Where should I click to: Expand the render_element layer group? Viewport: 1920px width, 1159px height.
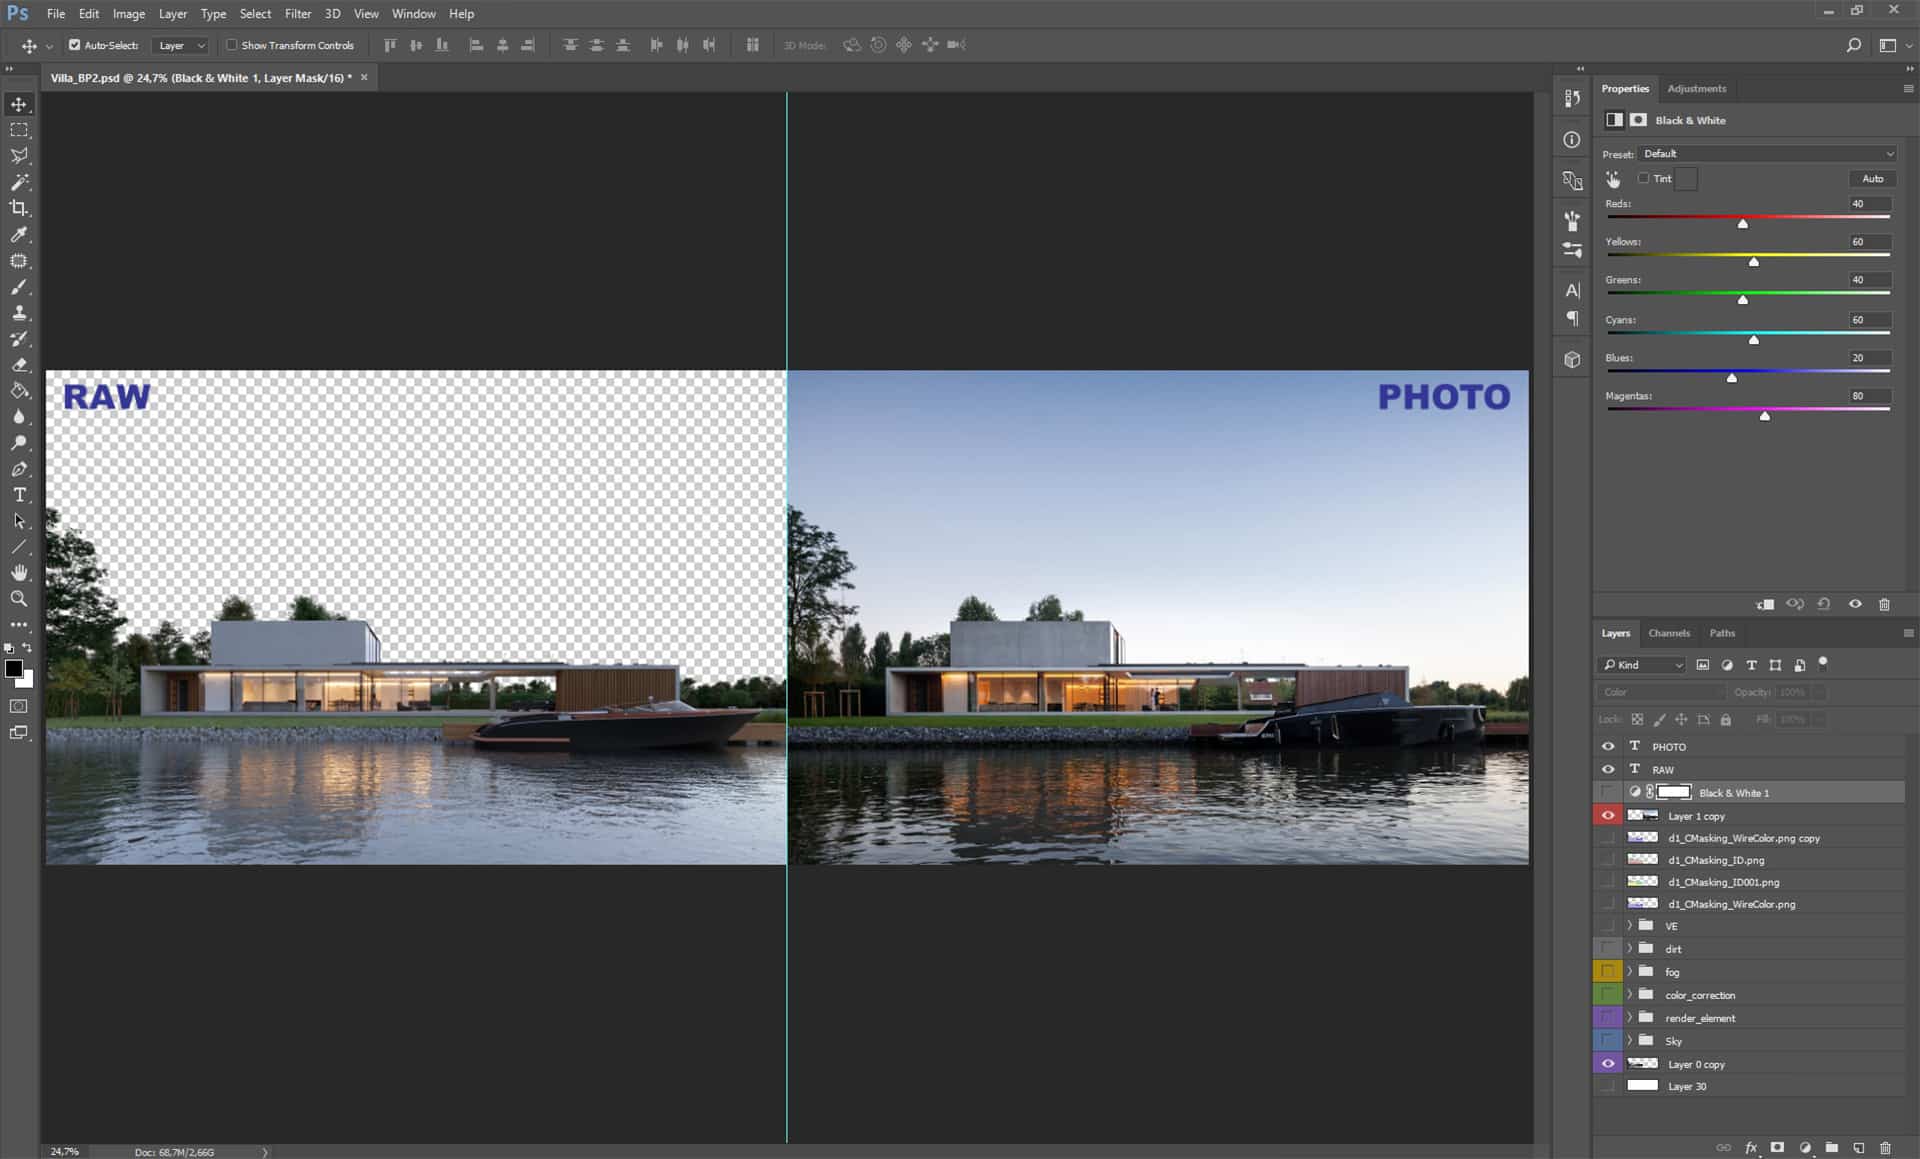point(1630,1017)
